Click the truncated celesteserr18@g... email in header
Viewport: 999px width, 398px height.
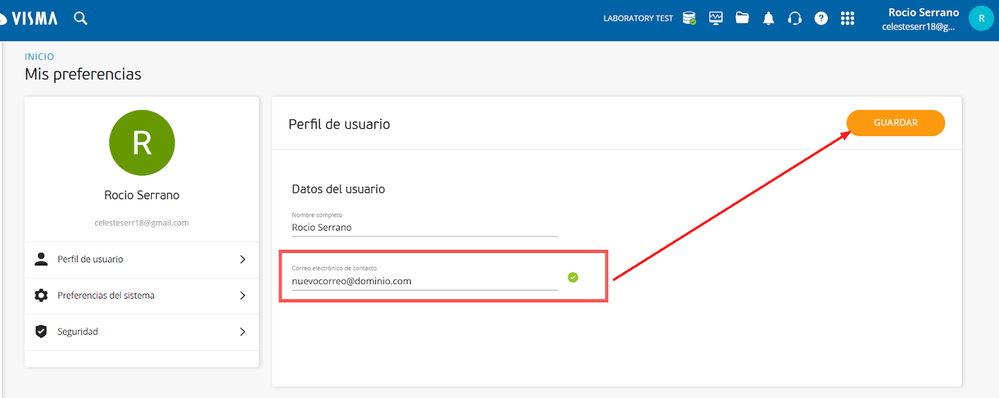919,27
